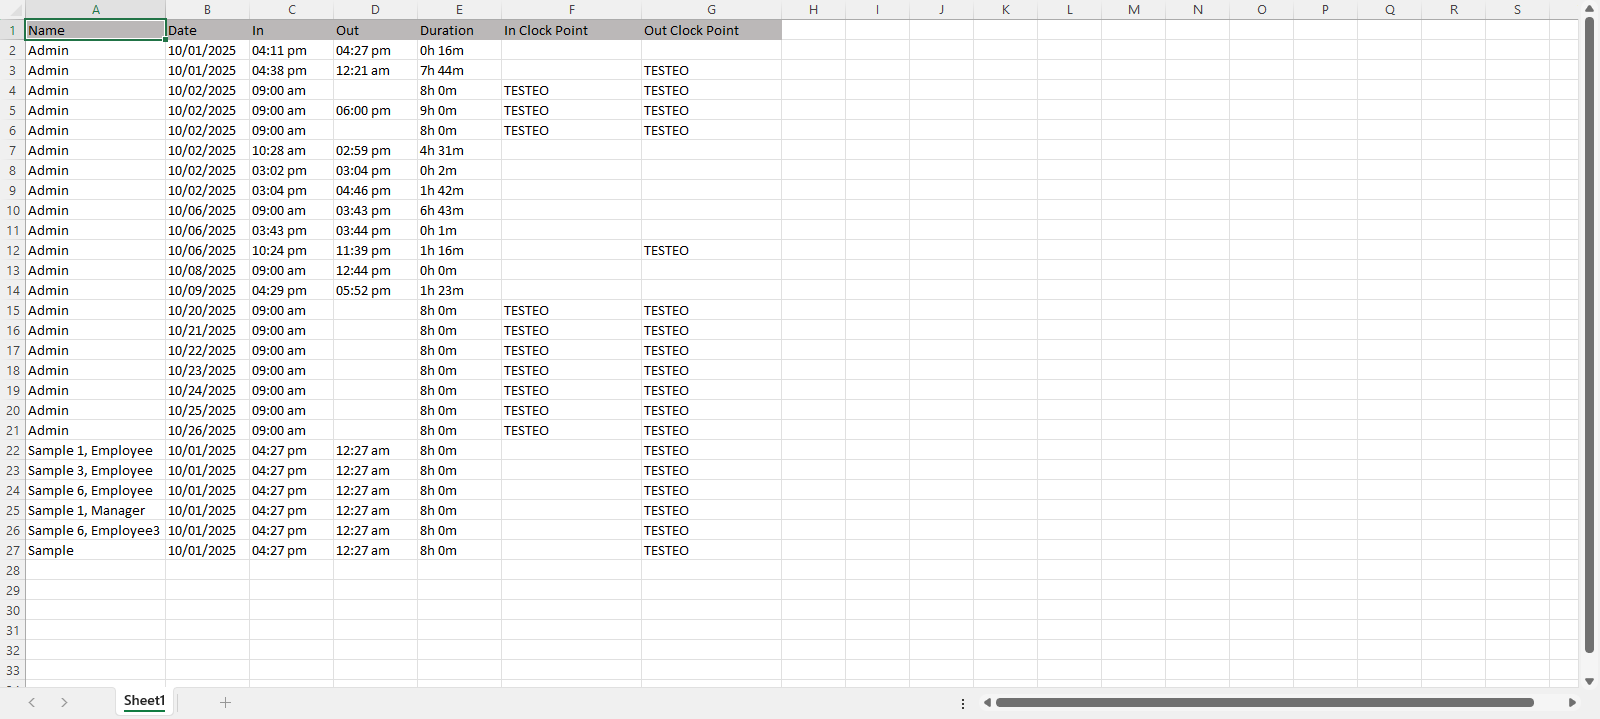Add a new sheet with plus icon
The image size is (1600, 719).
[x=225, y=702]
